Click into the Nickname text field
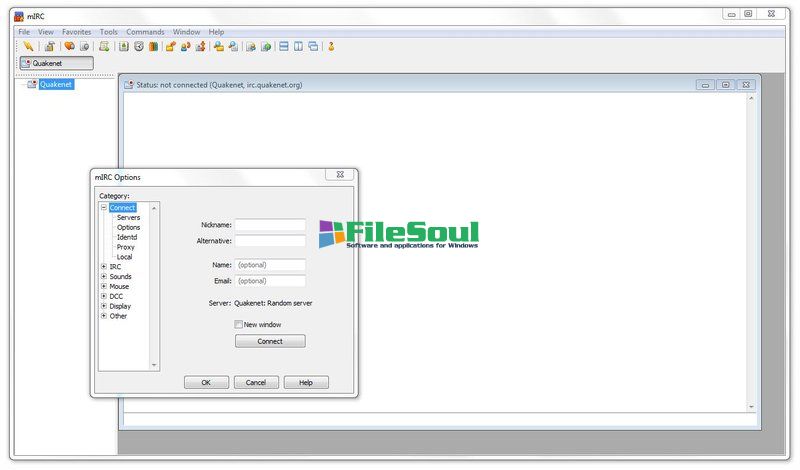 point(270,225)
